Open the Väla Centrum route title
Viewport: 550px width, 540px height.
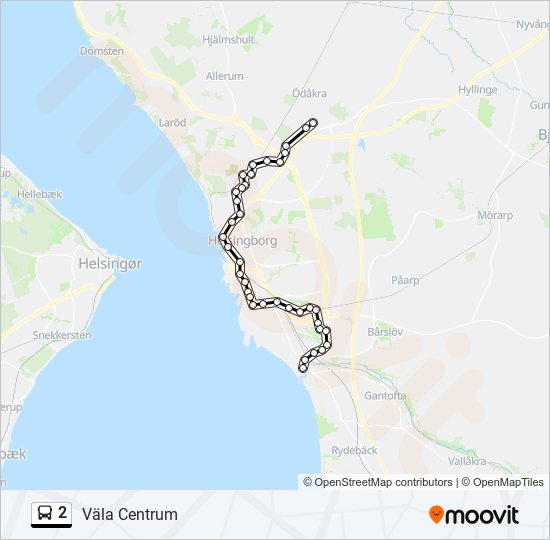click(130, 515)
